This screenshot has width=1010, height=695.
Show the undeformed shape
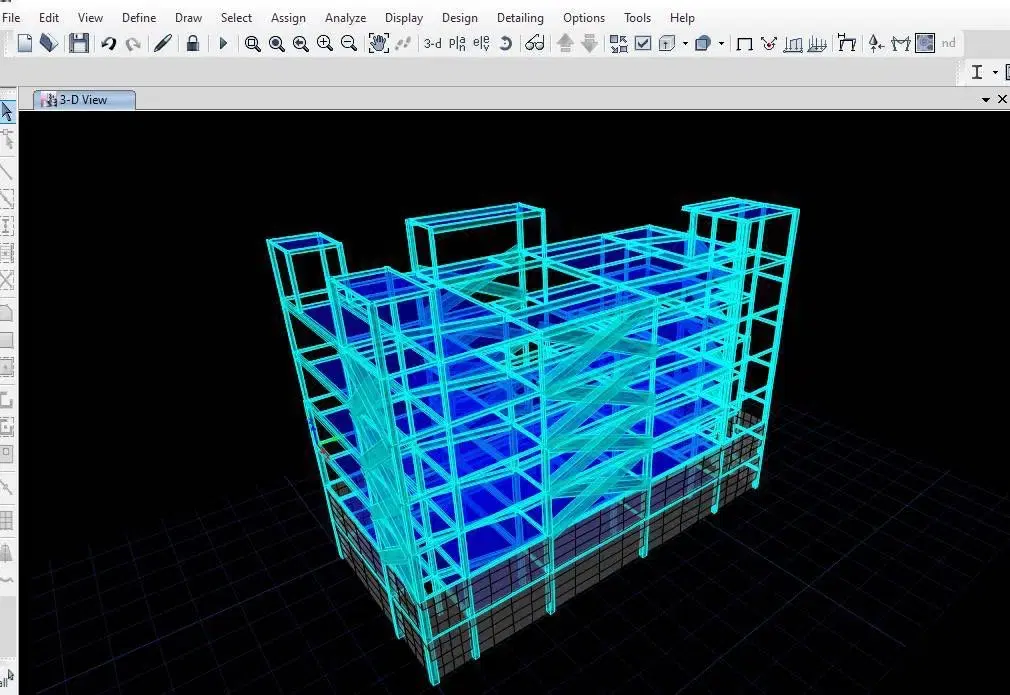pos(745,43)
